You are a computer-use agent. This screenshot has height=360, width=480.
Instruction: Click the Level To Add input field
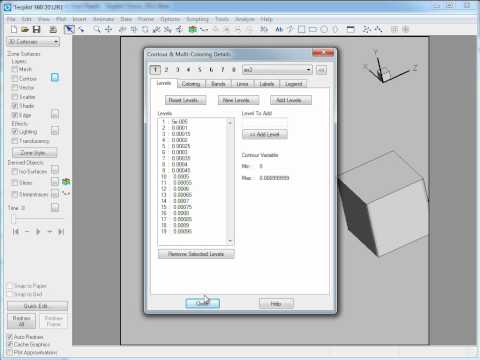tap(265, 123)
